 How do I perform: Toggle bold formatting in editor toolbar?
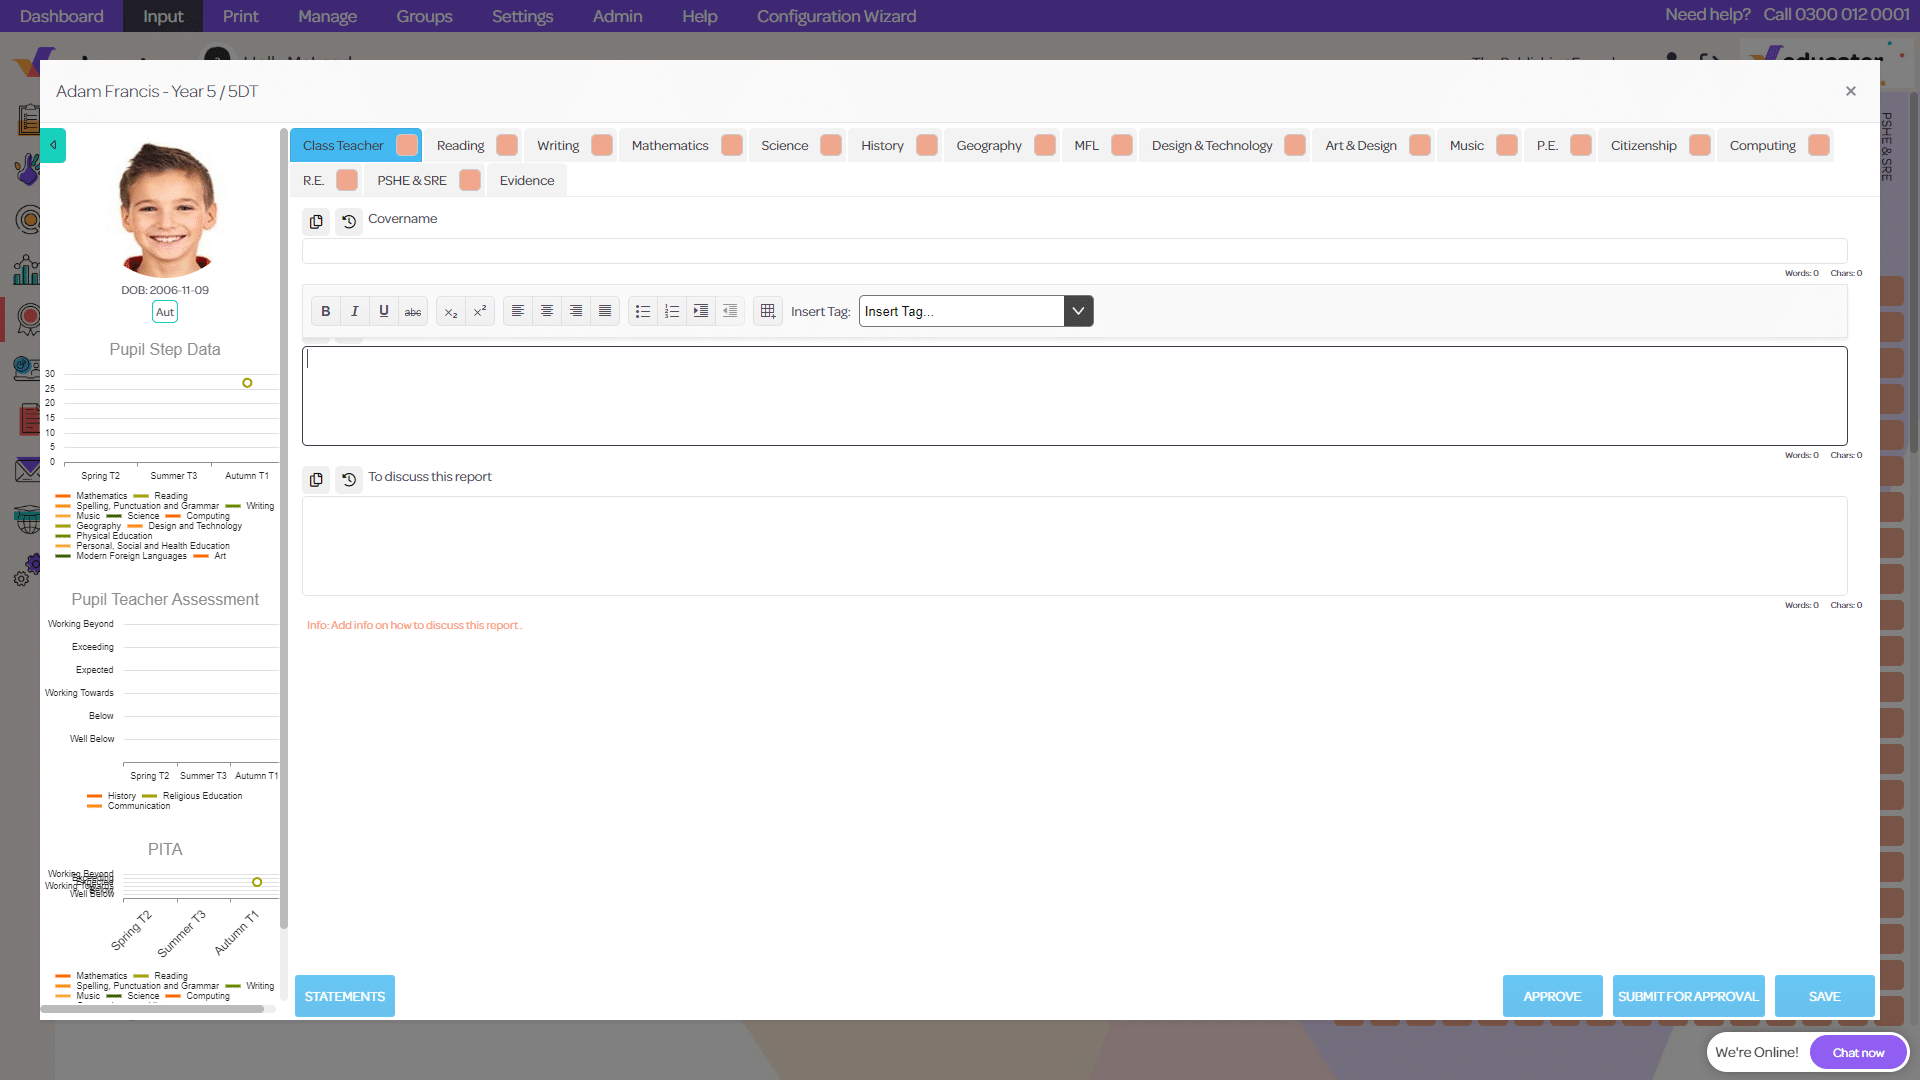point(325,311)
